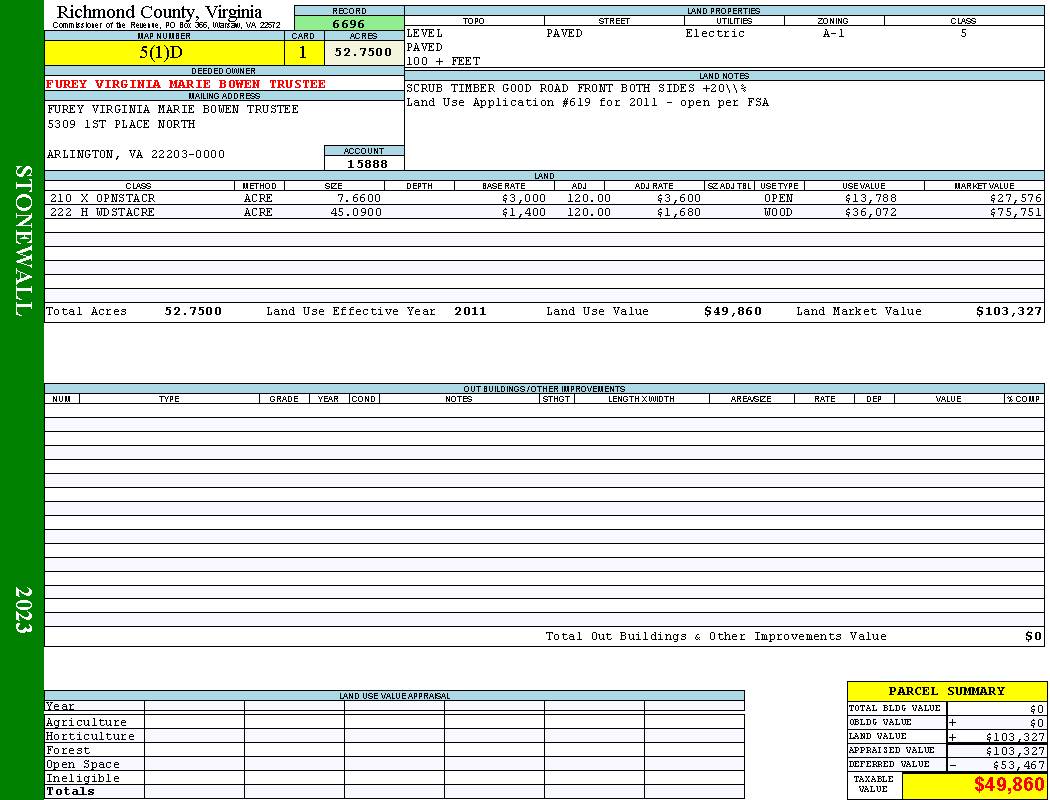Click 100 + FEET topo entry

[443, 62]
